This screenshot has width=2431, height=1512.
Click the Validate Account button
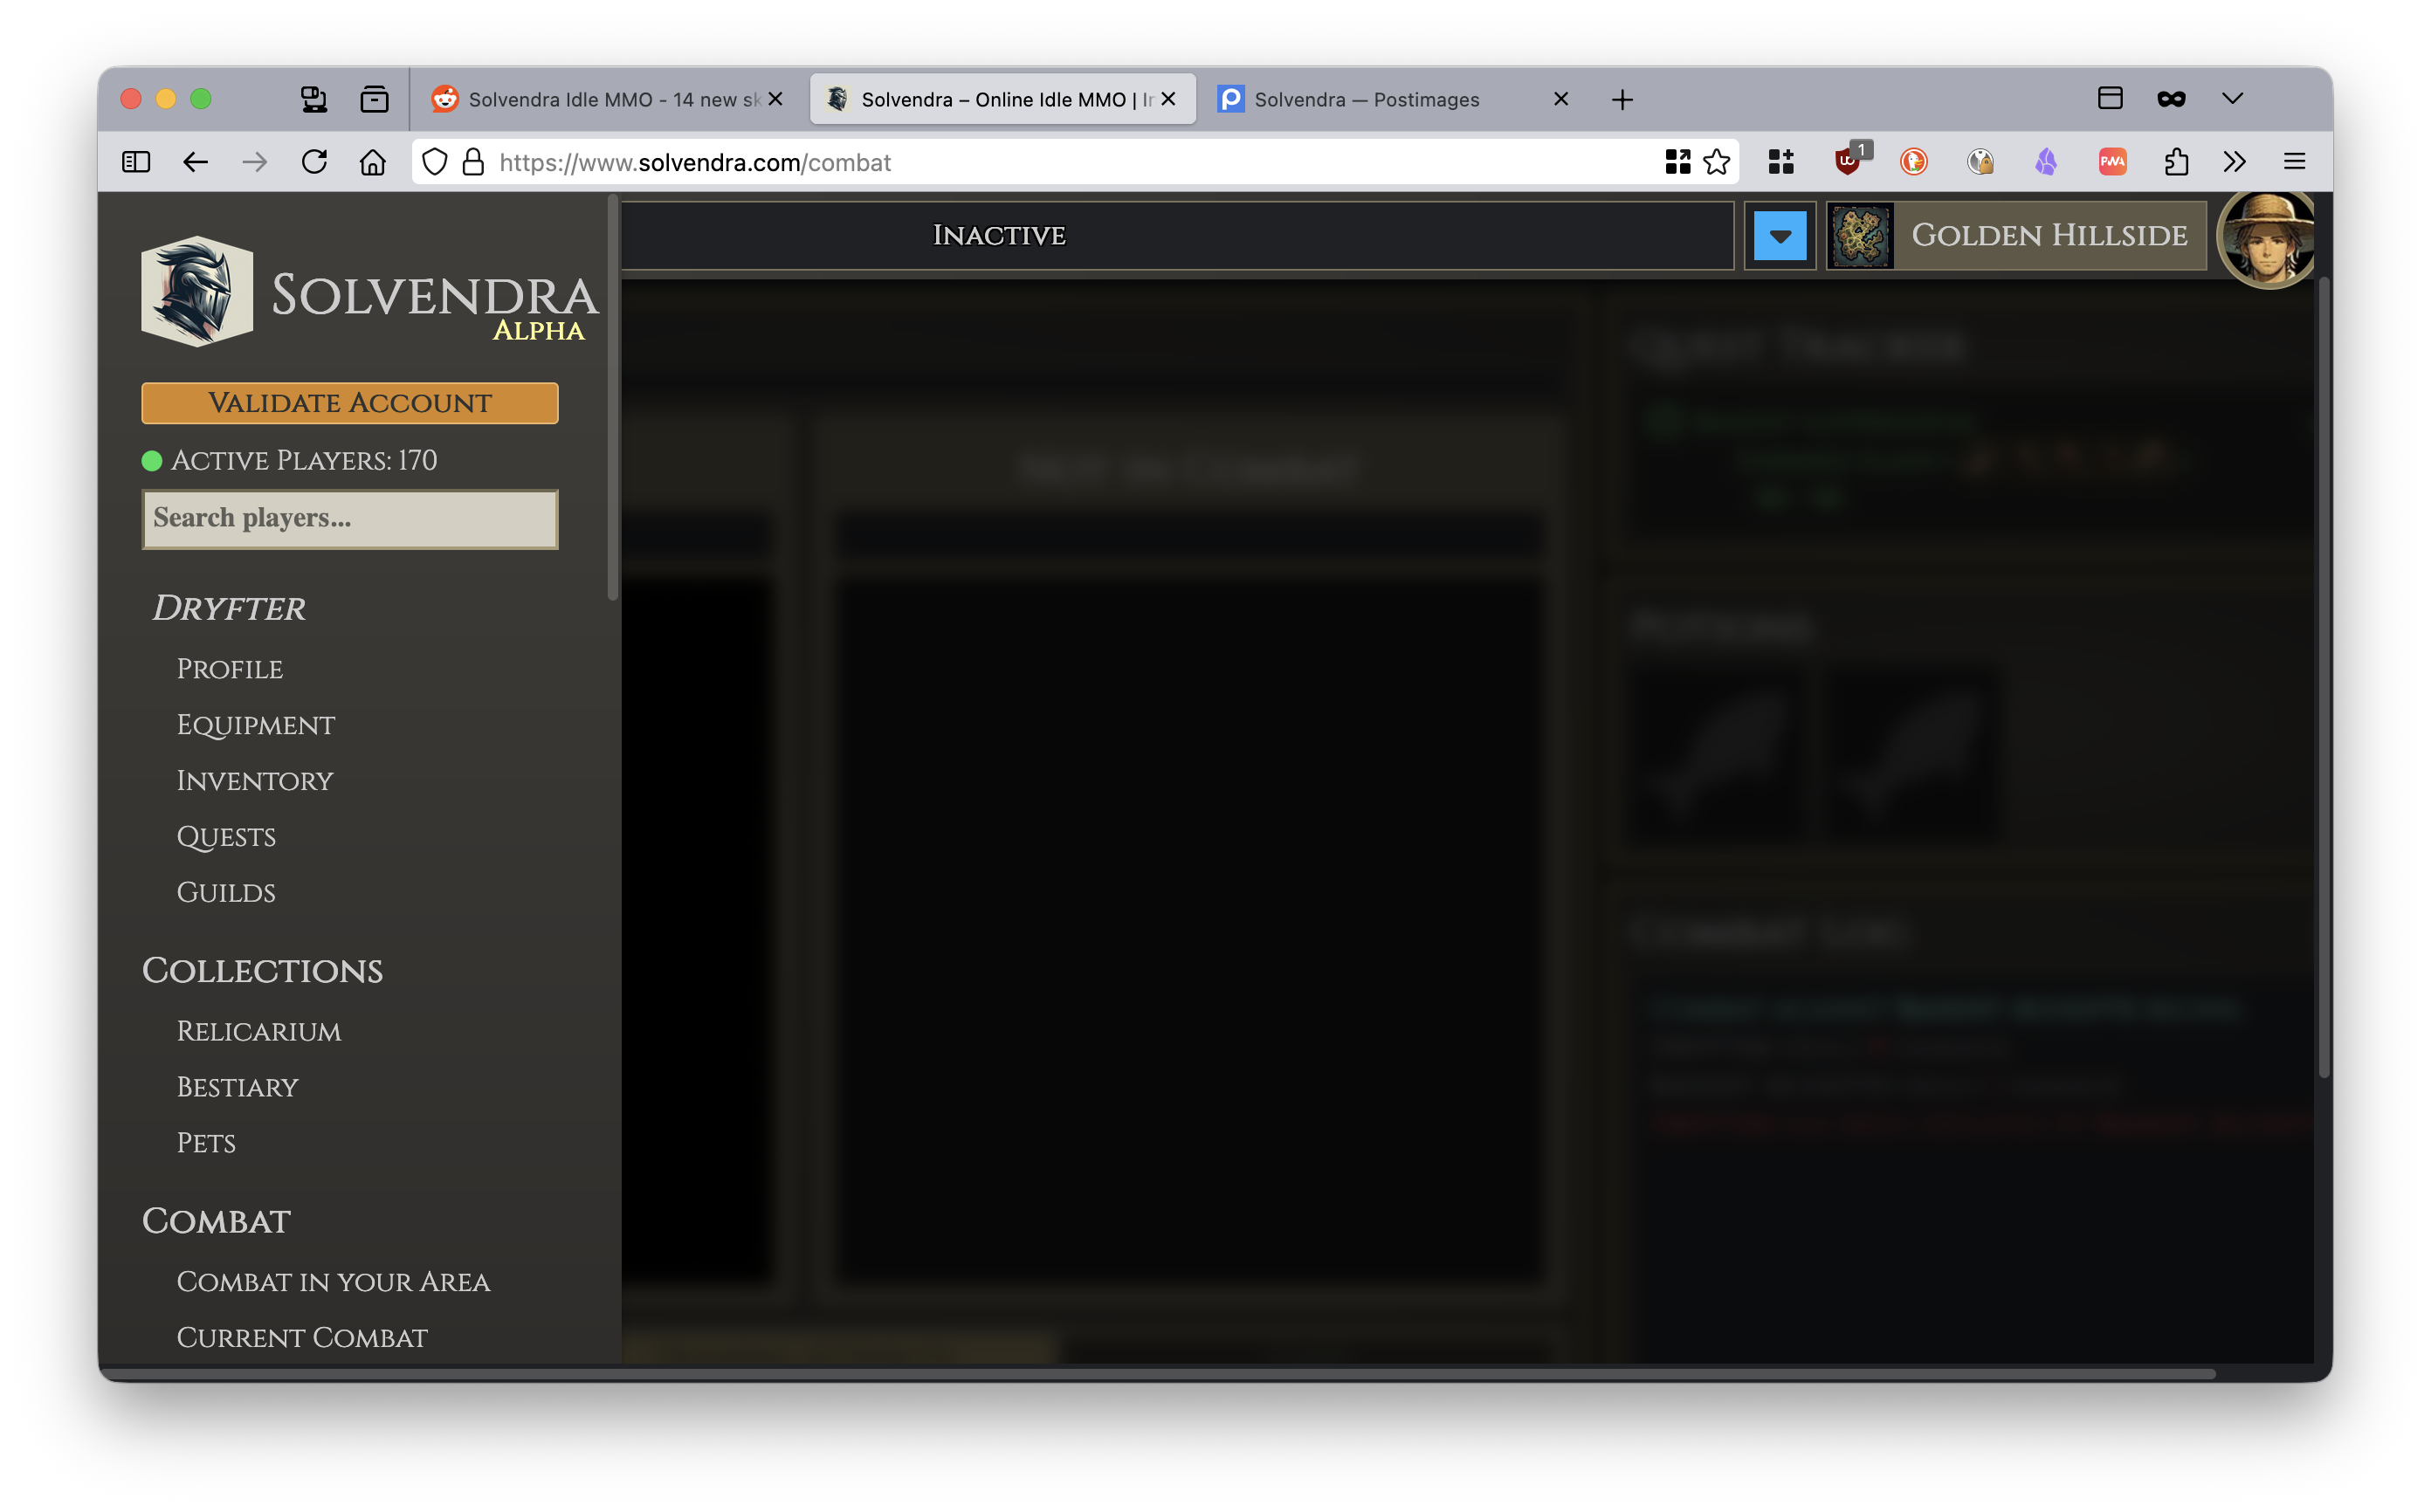click(350, 403)
